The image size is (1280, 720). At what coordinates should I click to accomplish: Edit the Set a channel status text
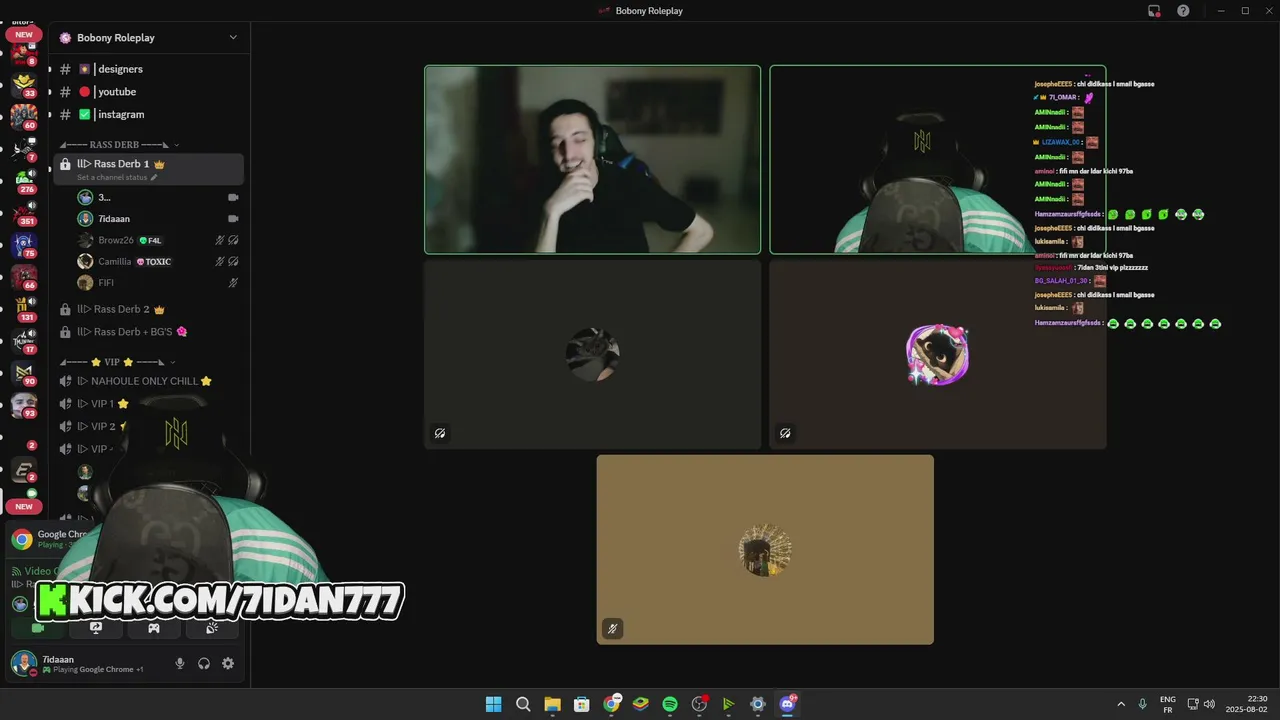[x=117, y=177]
